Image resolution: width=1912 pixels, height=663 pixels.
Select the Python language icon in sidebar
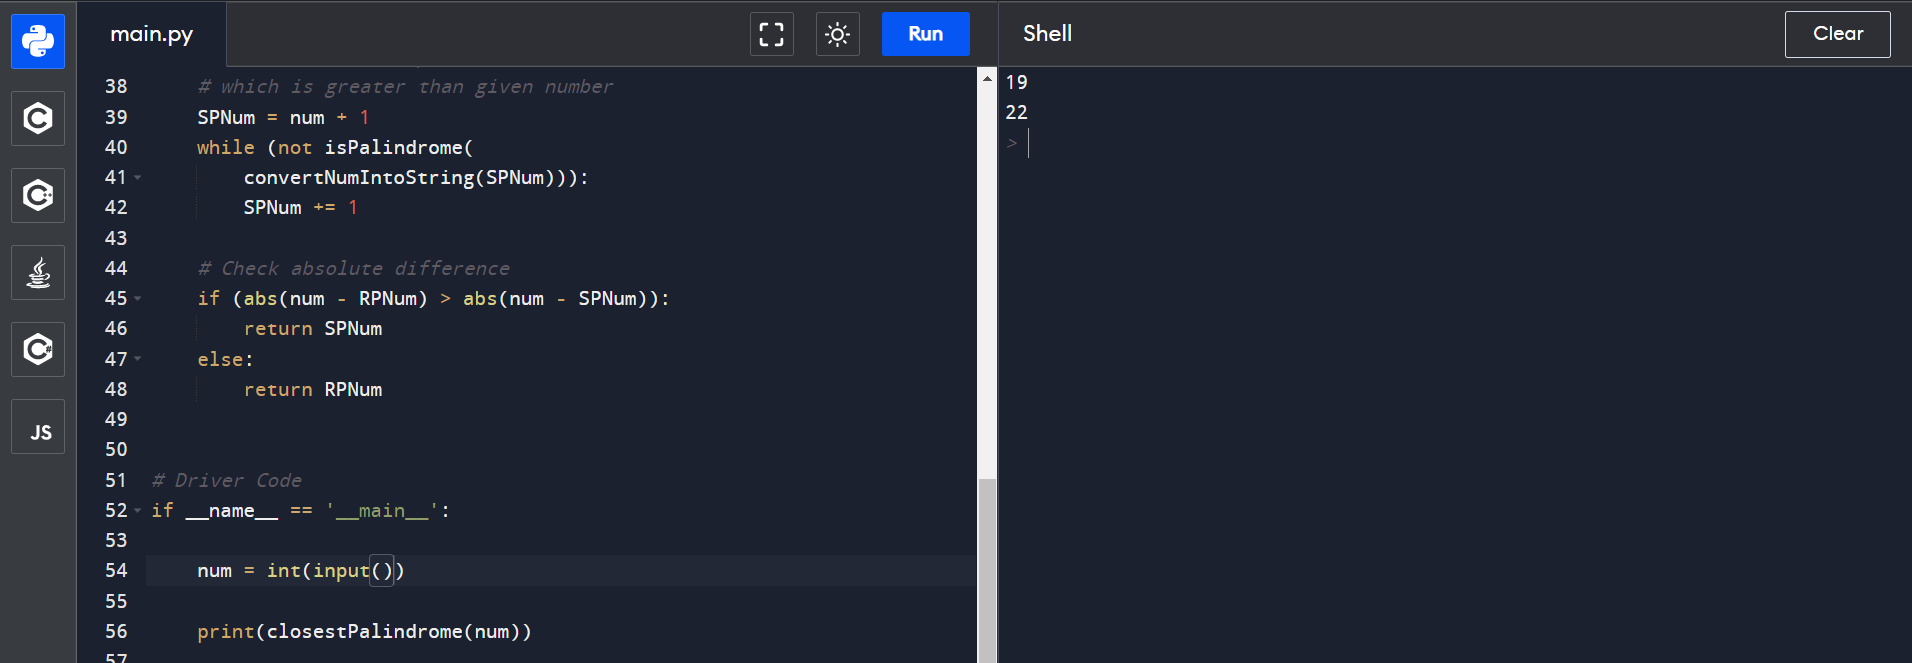coord(38,41)
